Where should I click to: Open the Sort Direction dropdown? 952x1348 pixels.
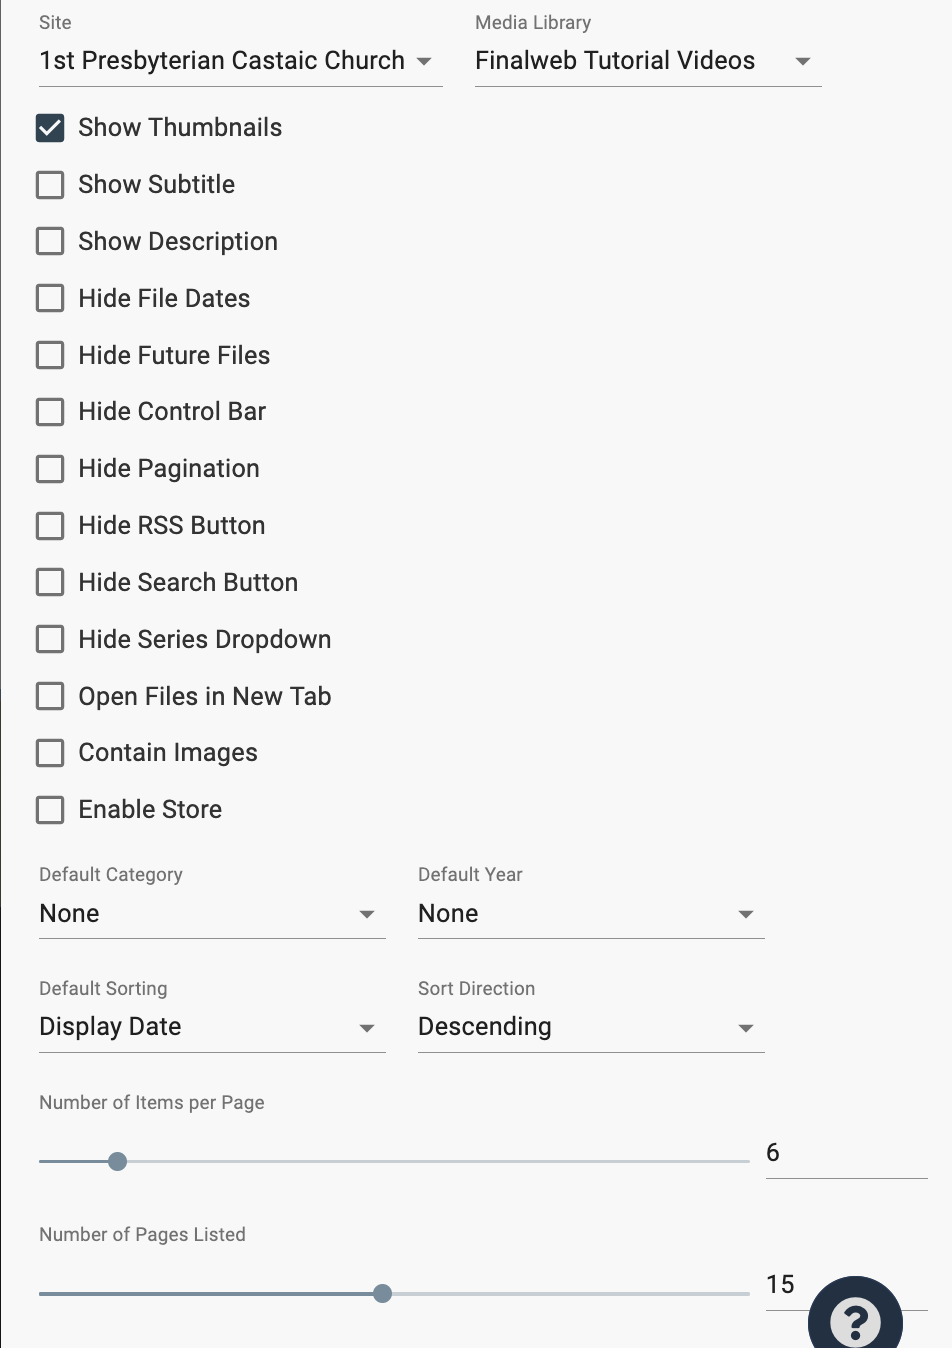pyautogui.click(x=590, y=1028)
